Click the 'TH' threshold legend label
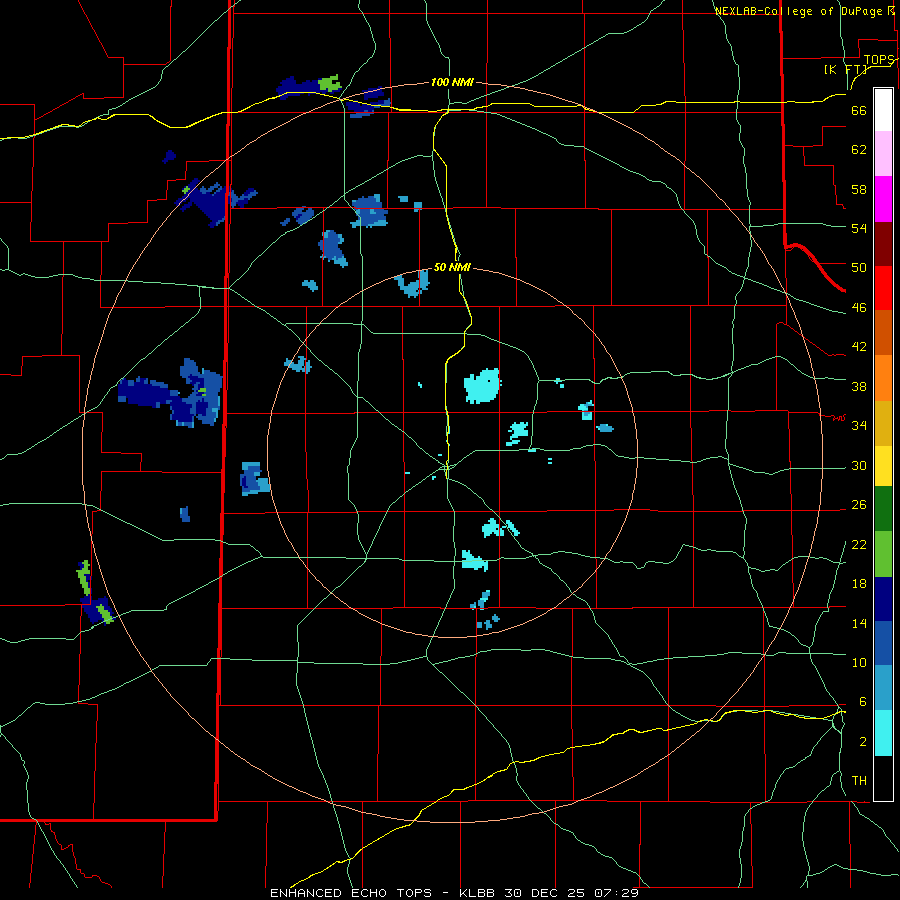The image size is (900, 900). [x=859, y=780]
